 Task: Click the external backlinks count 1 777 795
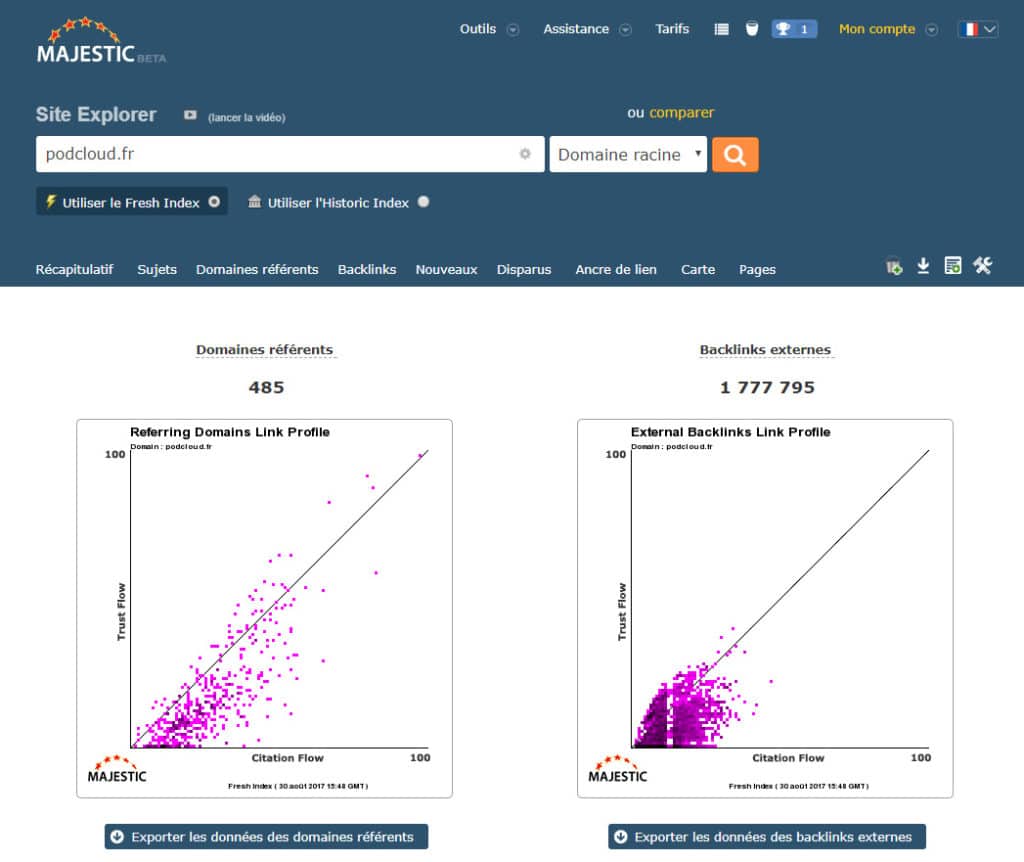(x=767, y=387)
